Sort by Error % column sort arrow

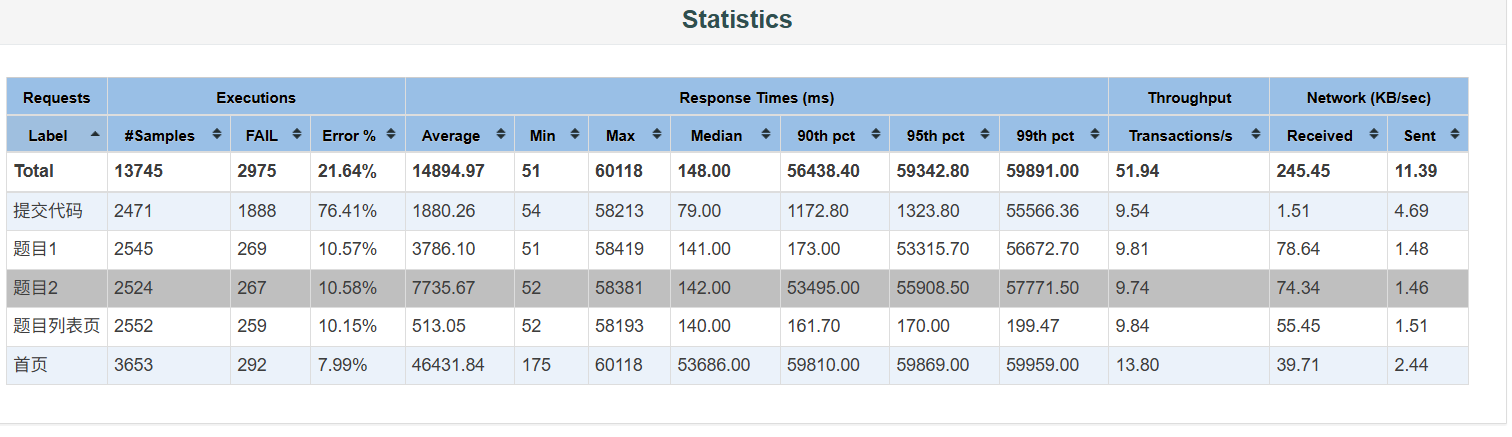pos(391,134)
